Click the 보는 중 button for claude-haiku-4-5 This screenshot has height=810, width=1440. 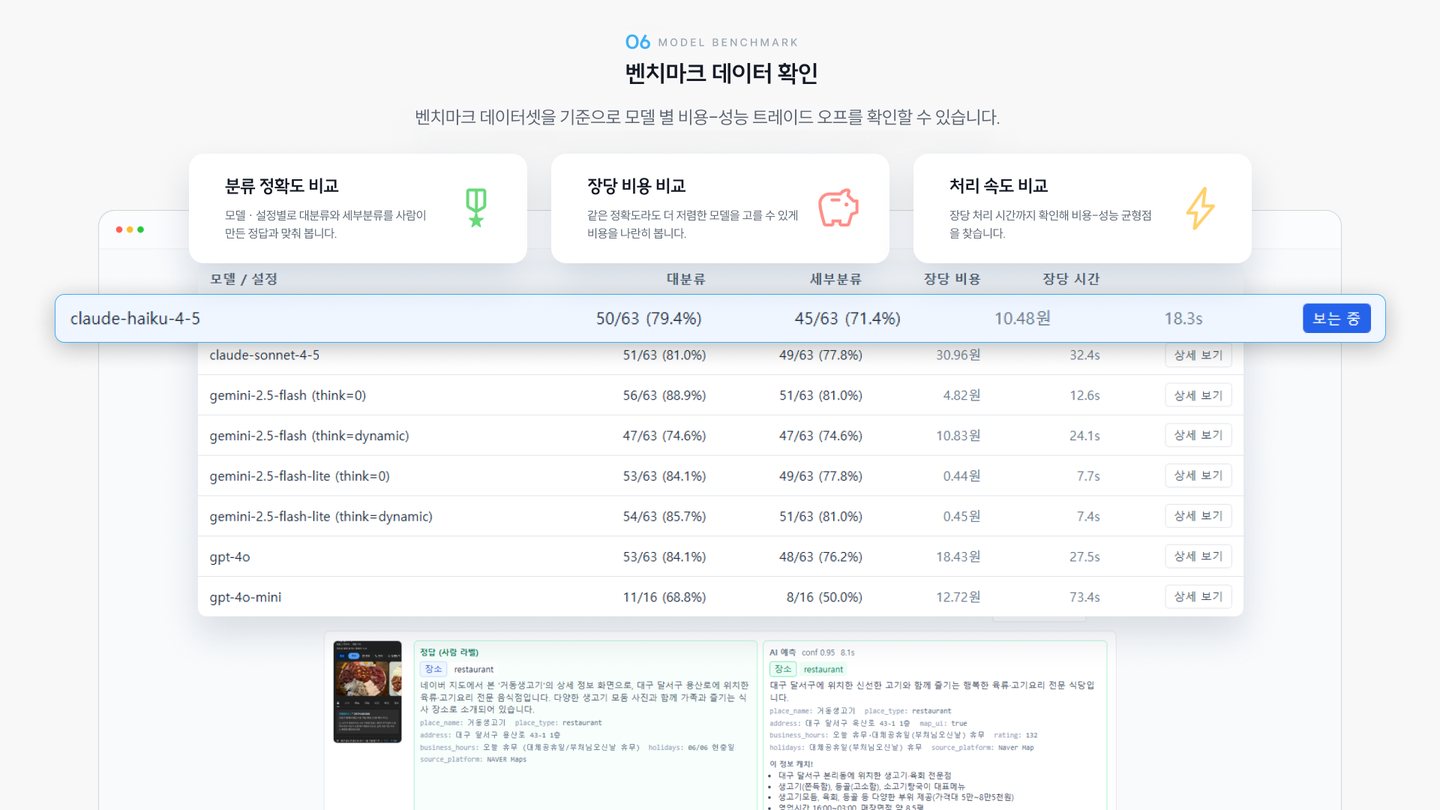click(1336, 319)
